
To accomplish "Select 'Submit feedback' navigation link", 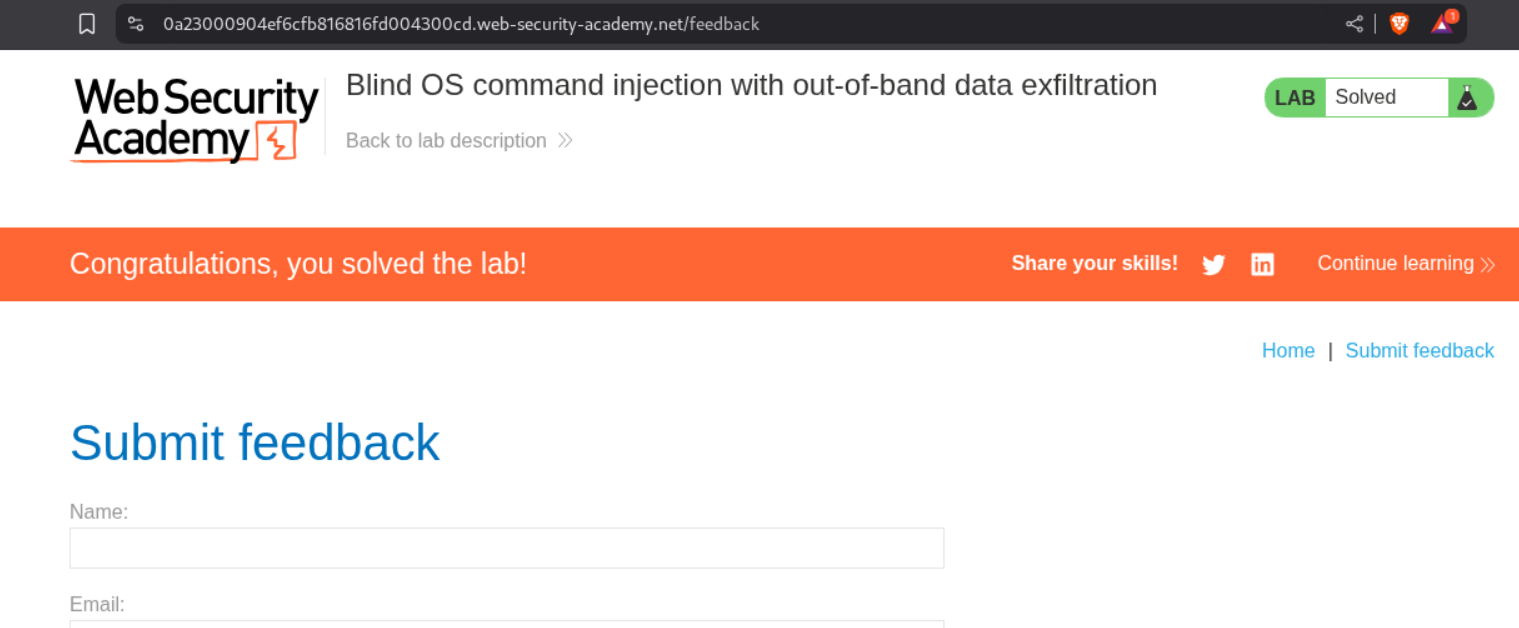I will pos(1419,351).
